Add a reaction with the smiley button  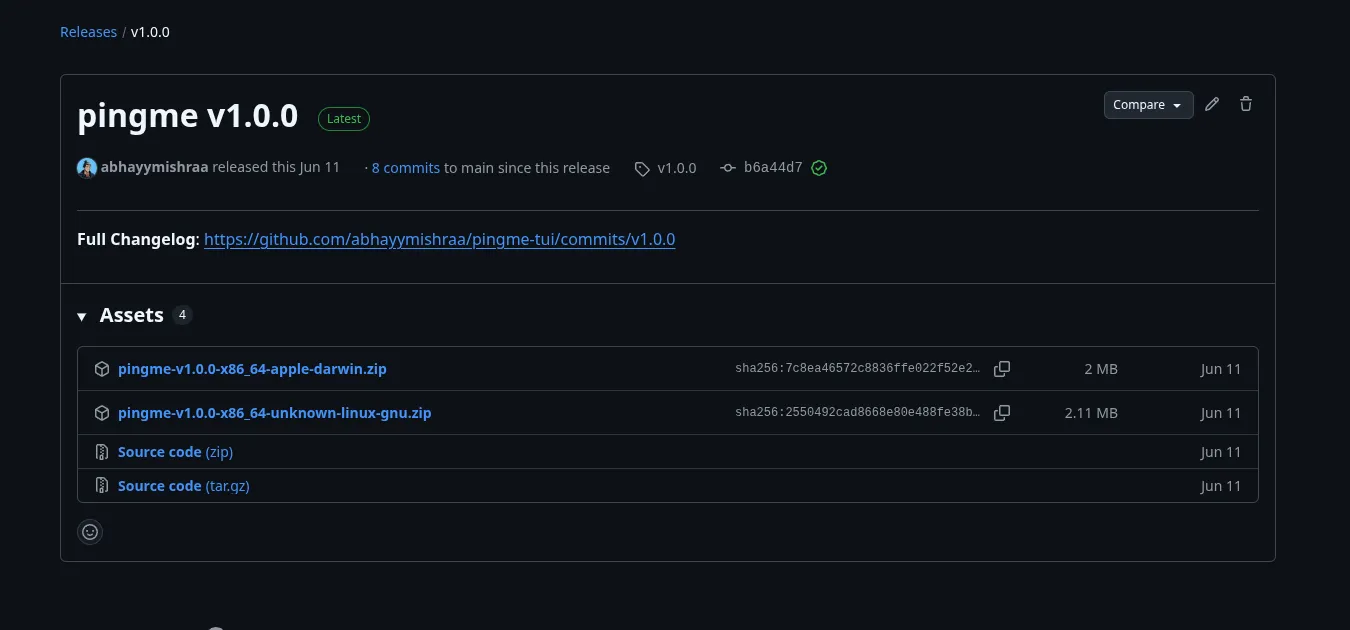tap(90, 532)
